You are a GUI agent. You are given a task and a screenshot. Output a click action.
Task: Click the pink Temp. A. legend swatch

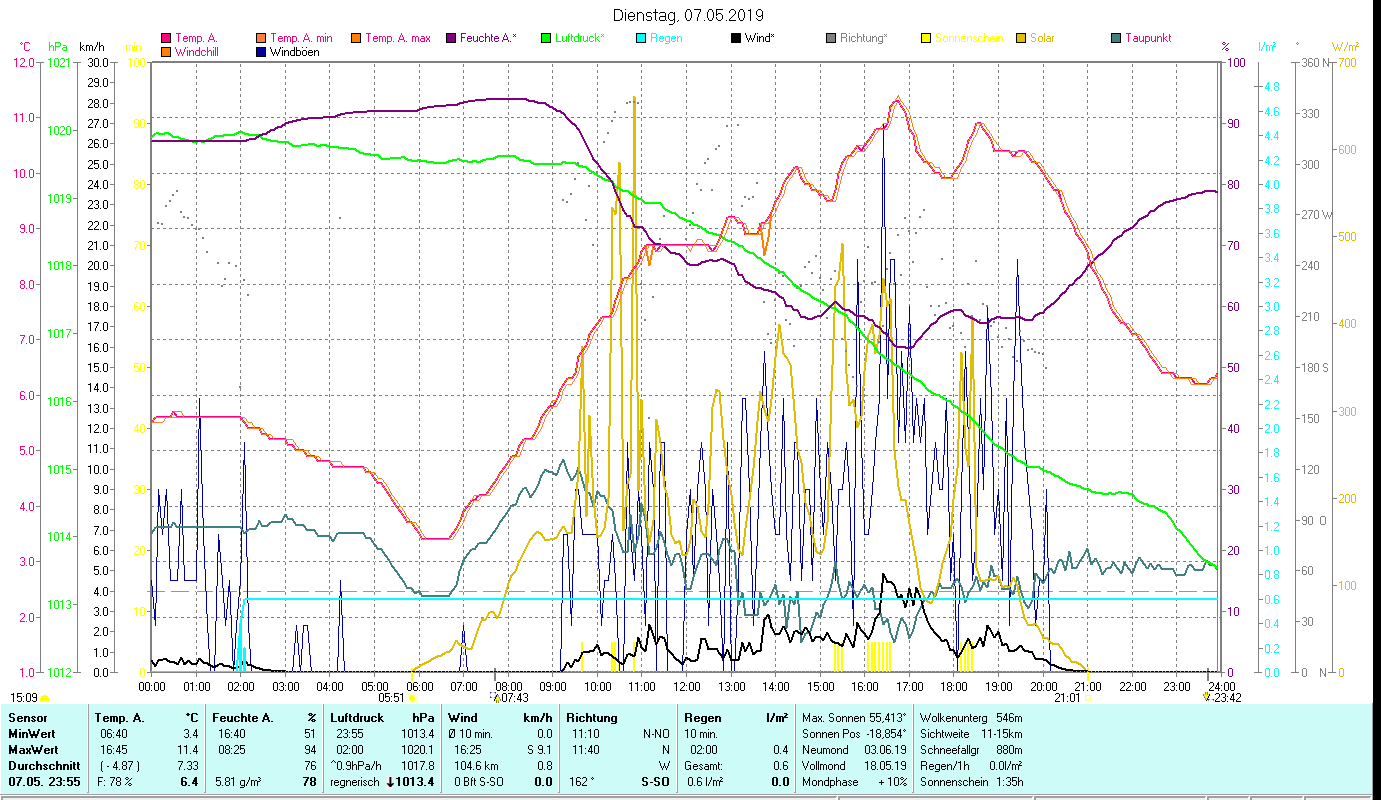[166, 39]
